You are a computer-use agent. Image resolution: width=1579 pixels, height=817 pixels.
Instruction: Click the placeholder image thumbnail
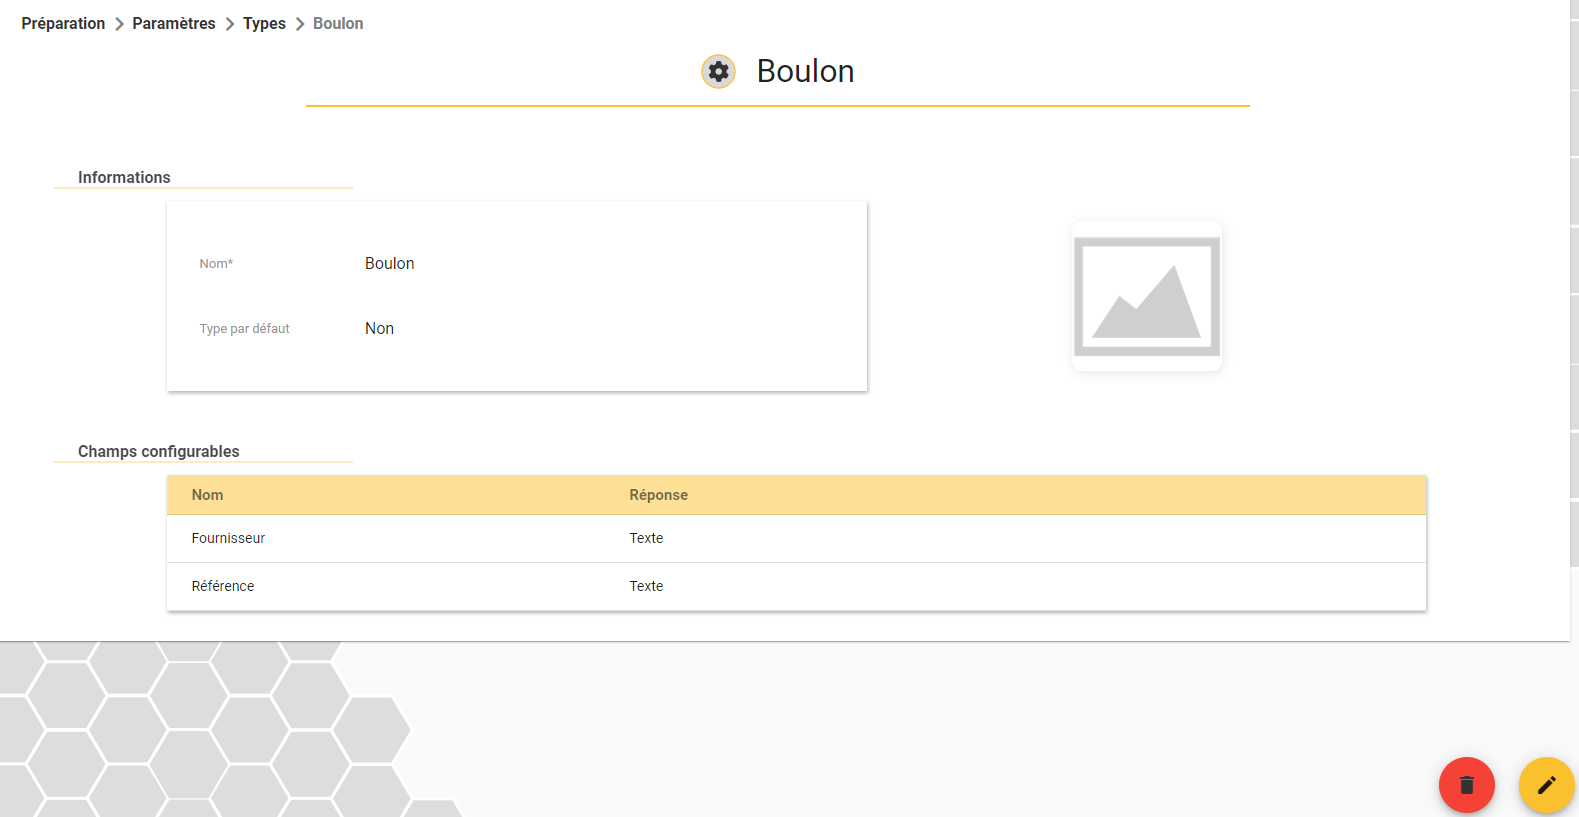(x=1147, y=296)
